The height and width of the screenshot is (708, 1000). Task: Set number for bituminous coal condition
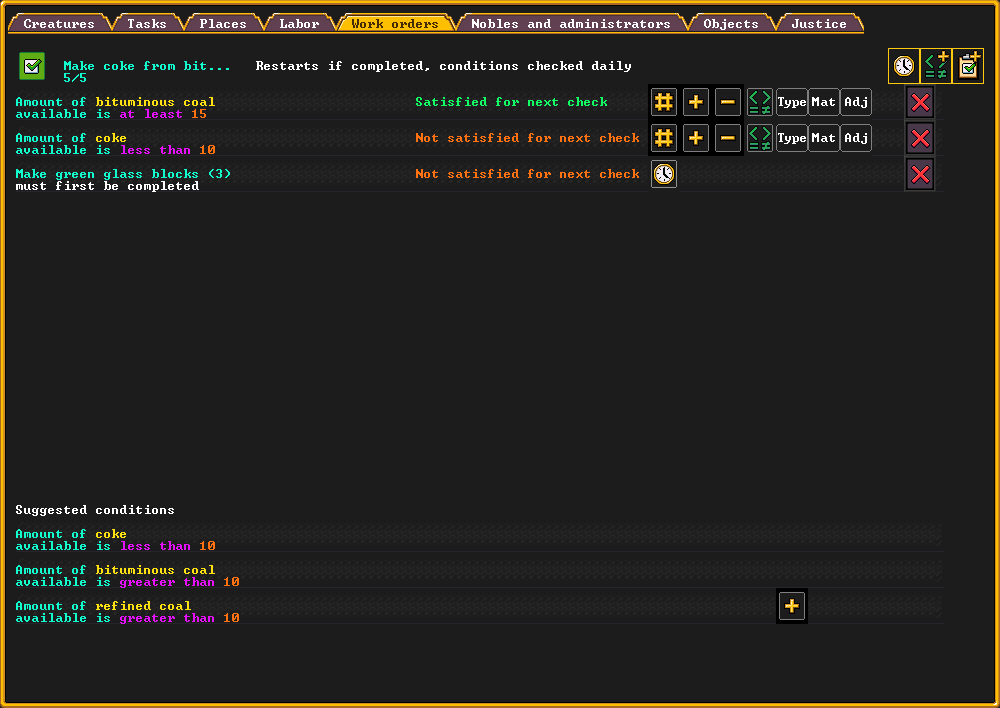[x=664, y=102]
